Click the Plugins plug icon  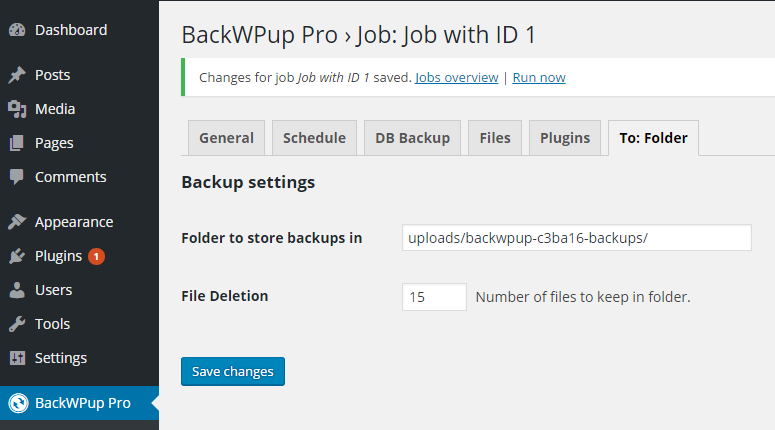click(17, 256)
